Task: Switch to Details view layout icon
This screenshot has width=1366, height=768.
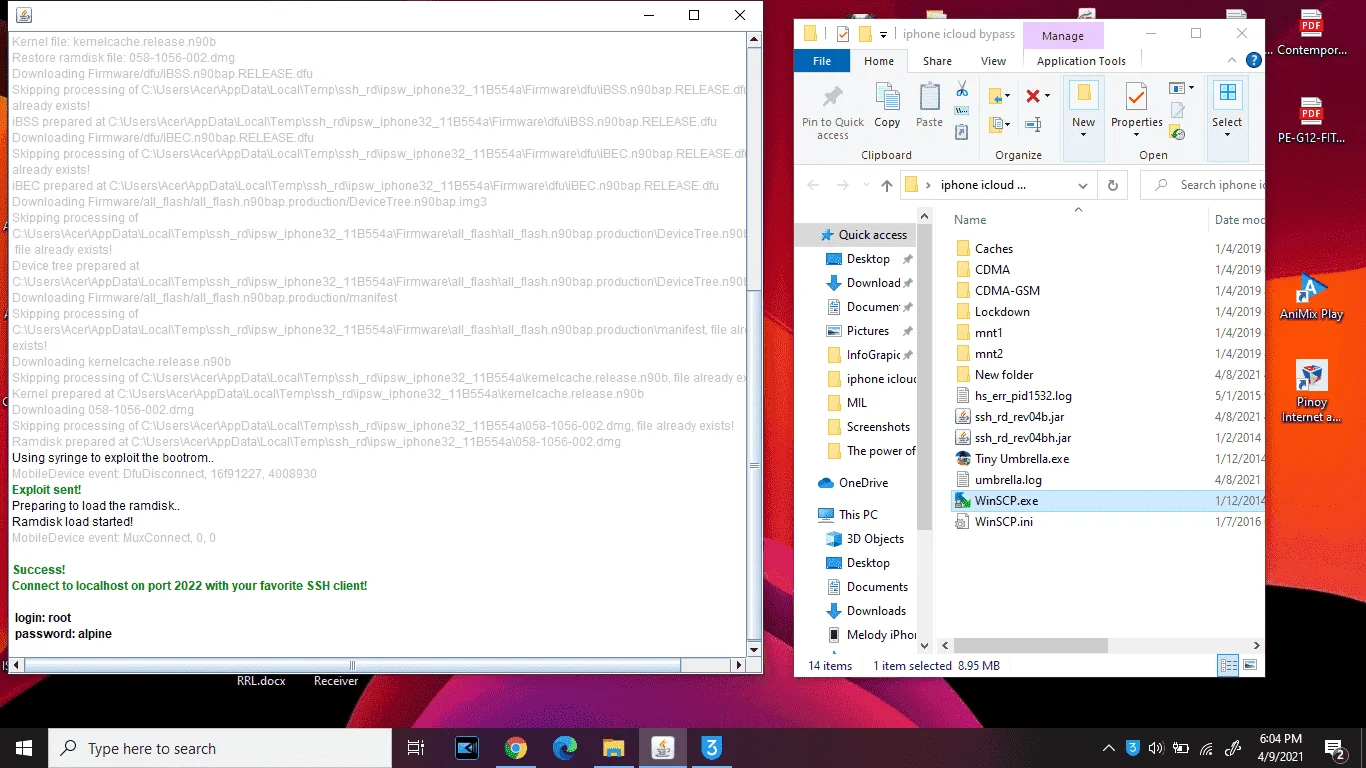Action: [x=1228, y=666]
